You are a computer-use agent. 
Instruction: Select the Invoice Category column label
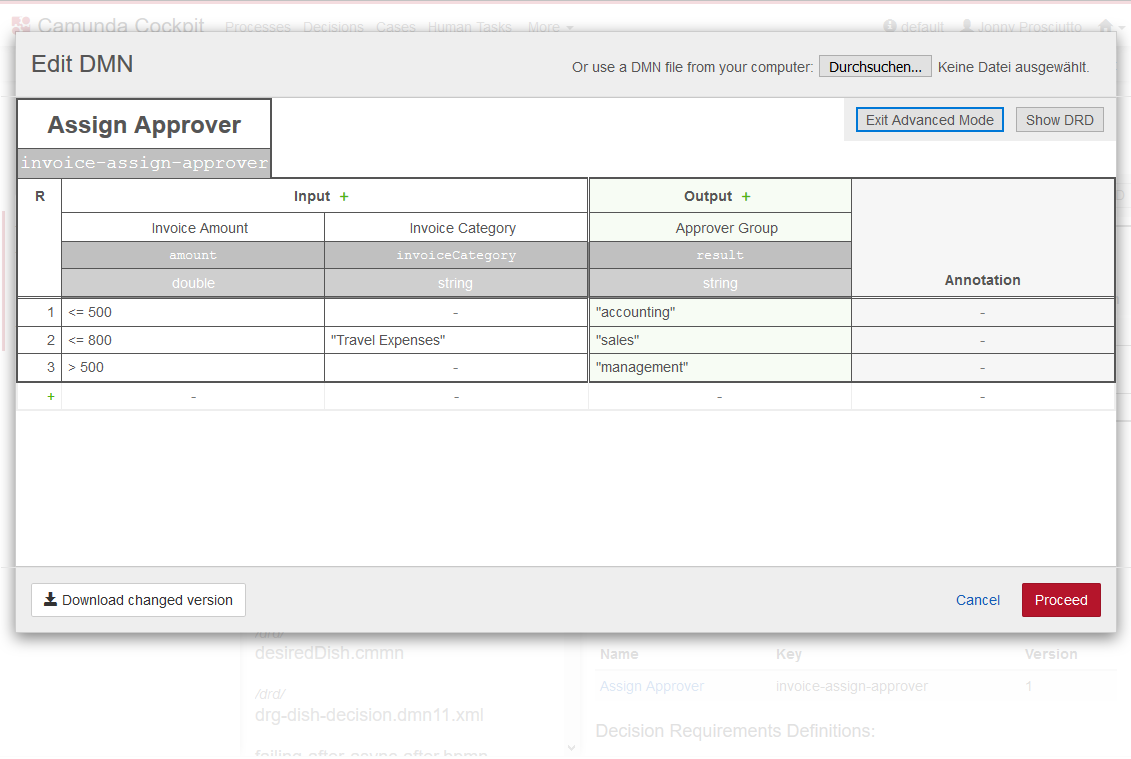pyautogui.click(x=456, y=228)
